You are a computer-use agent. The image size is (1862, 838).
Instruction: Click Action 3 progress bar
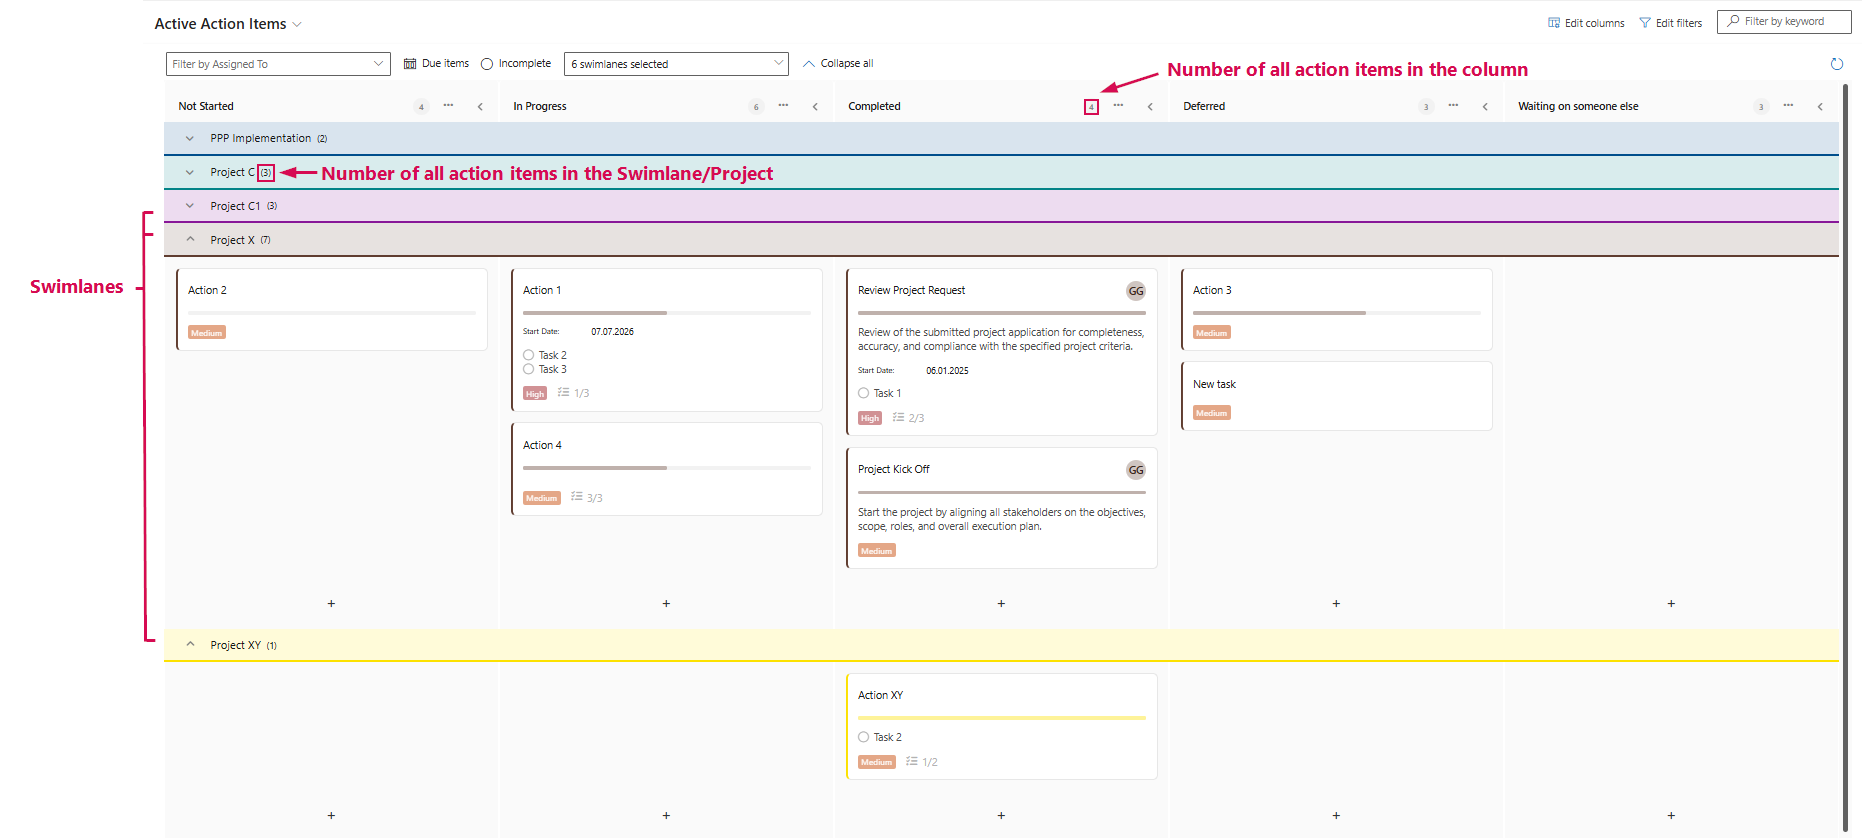pos(1336,313)
